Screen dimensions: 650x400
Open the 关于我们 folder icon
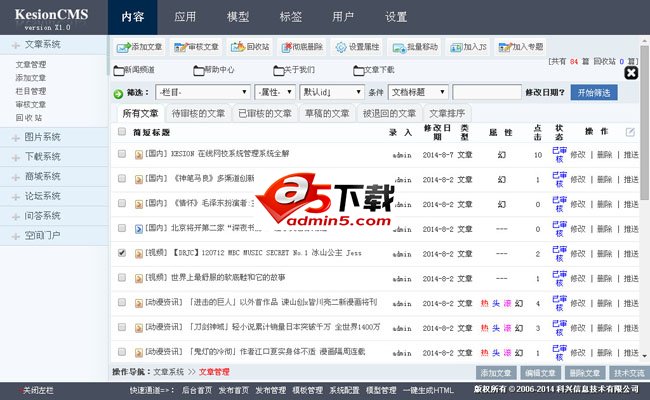[x=279, y=71]
